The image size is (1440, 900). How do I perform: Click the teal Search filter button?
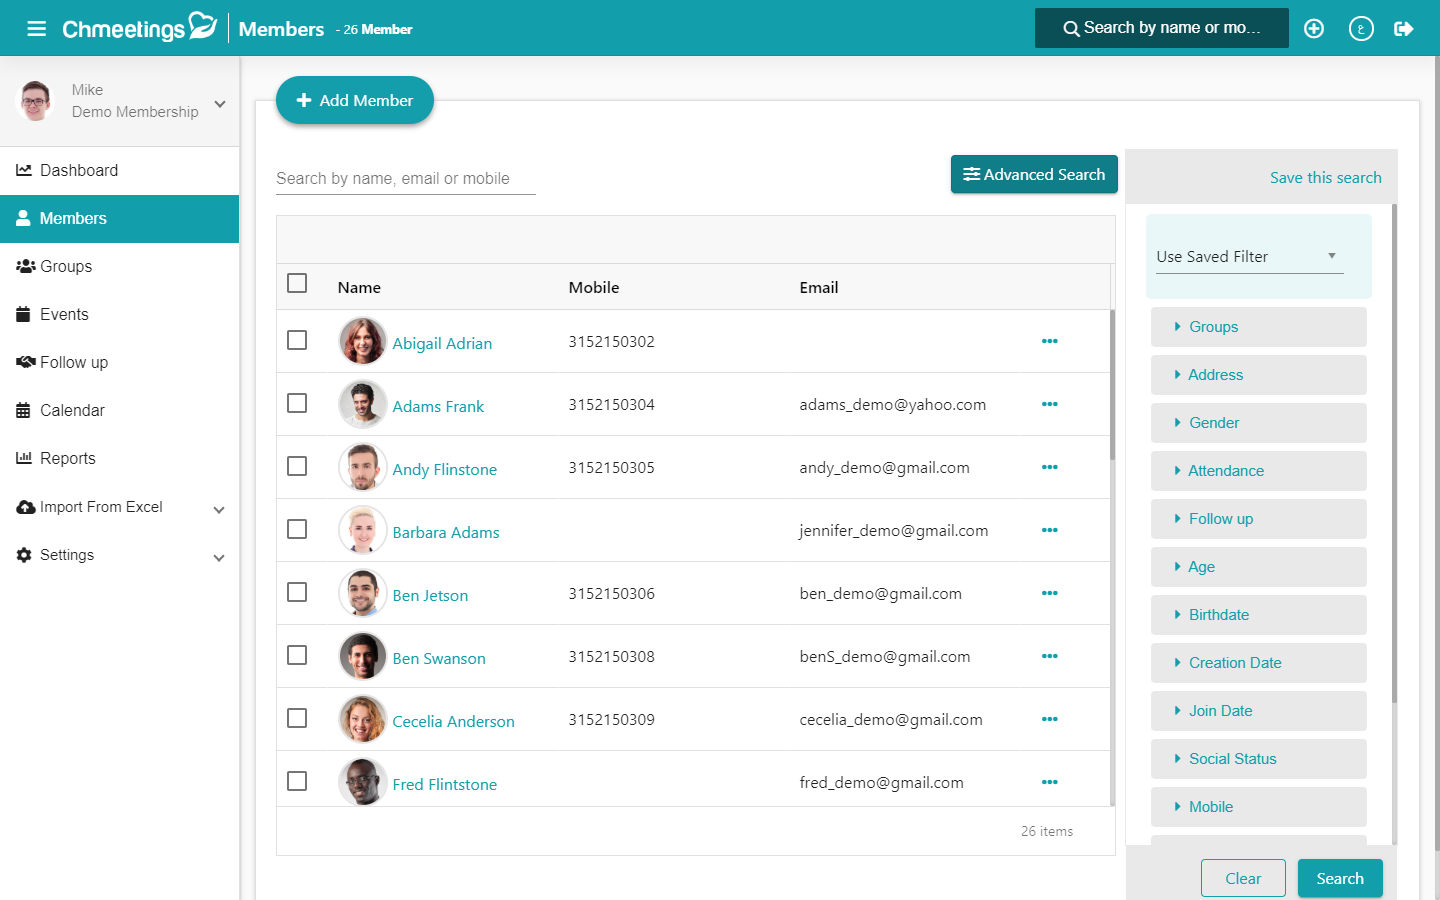click(1340, 878)
